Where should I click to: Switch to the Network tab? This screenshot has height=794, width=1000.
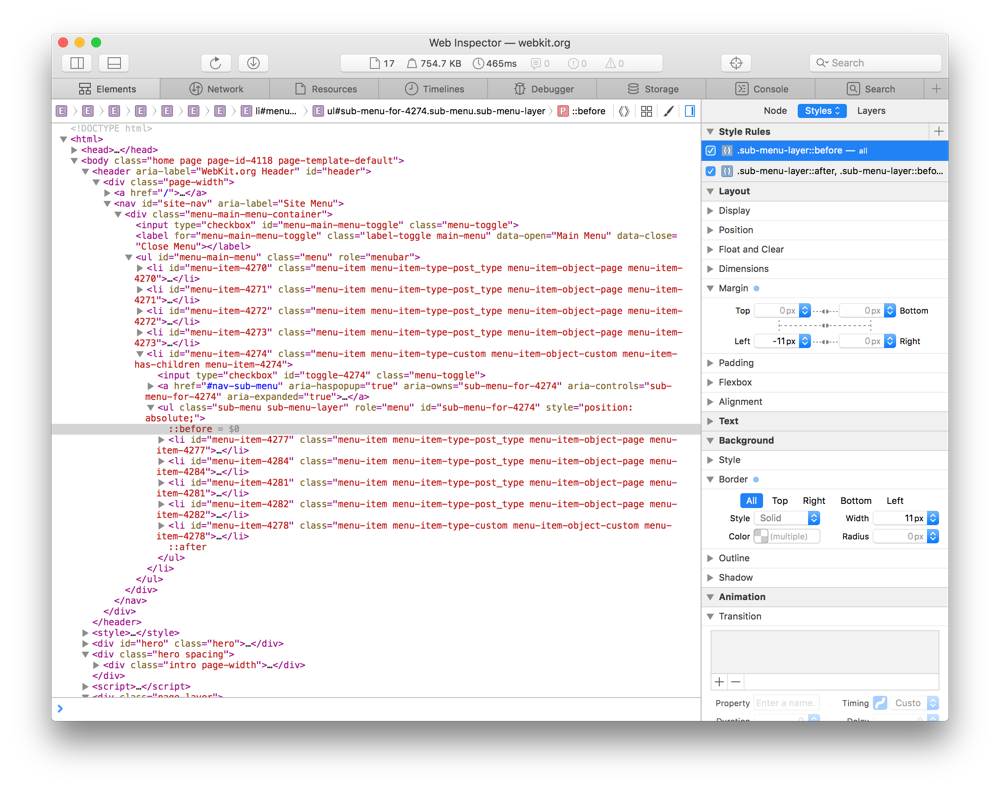point(215,89)
